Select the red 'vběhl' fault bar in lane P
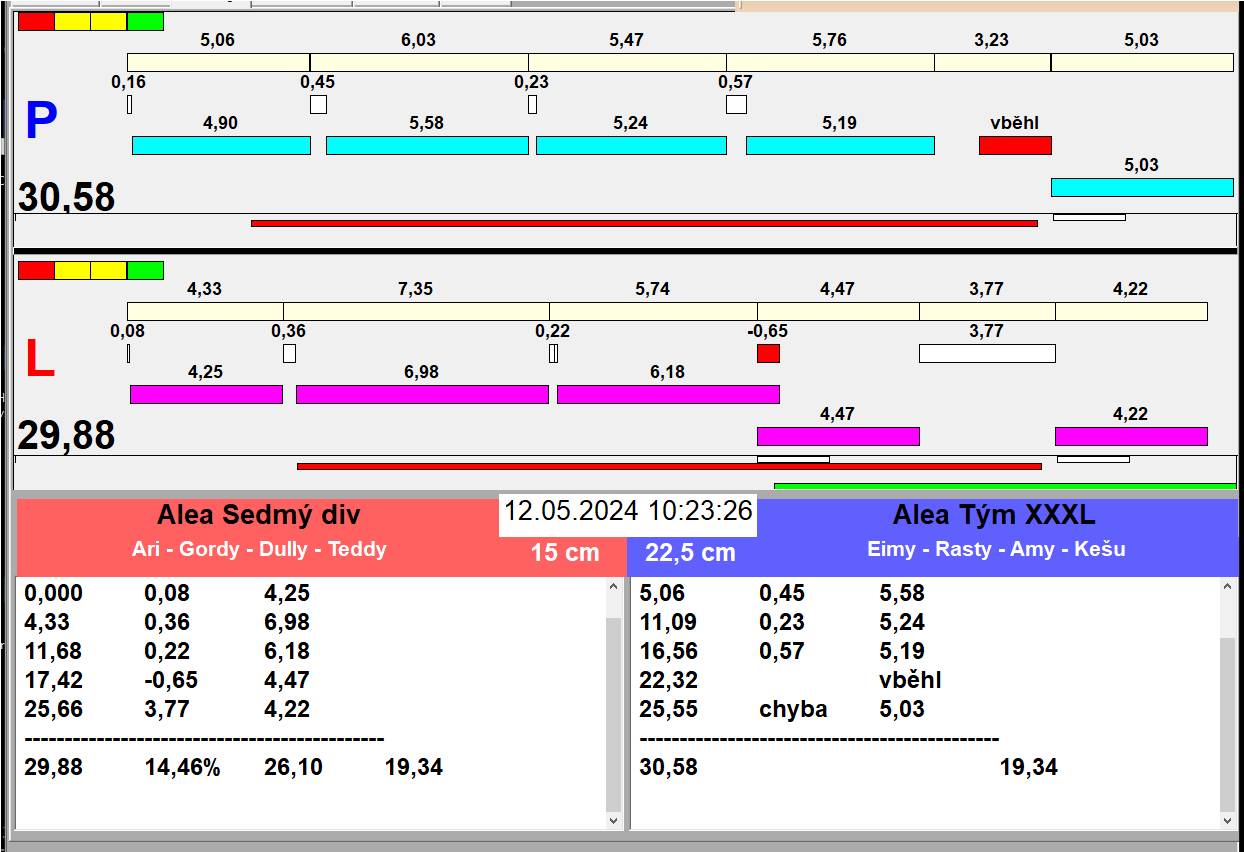 1015,145
